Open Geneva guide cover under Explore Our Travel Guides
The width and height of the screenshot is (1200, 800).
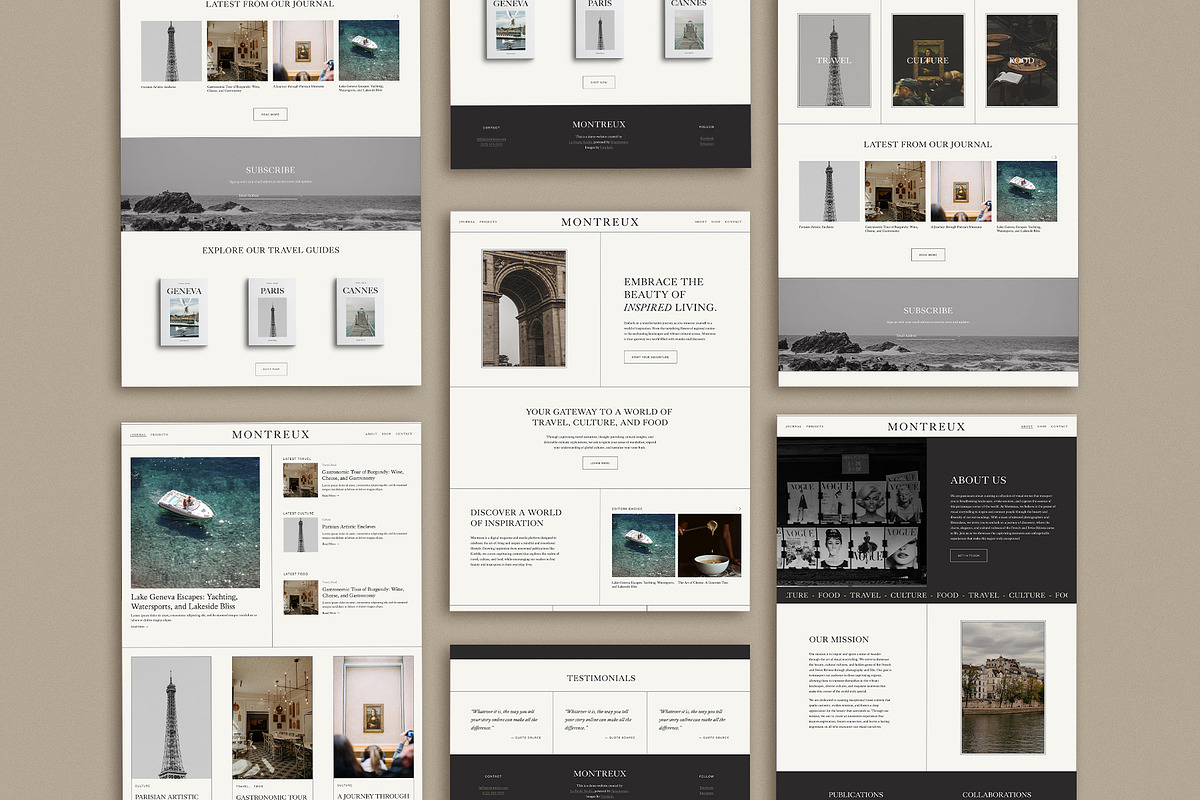pos(184,312)
